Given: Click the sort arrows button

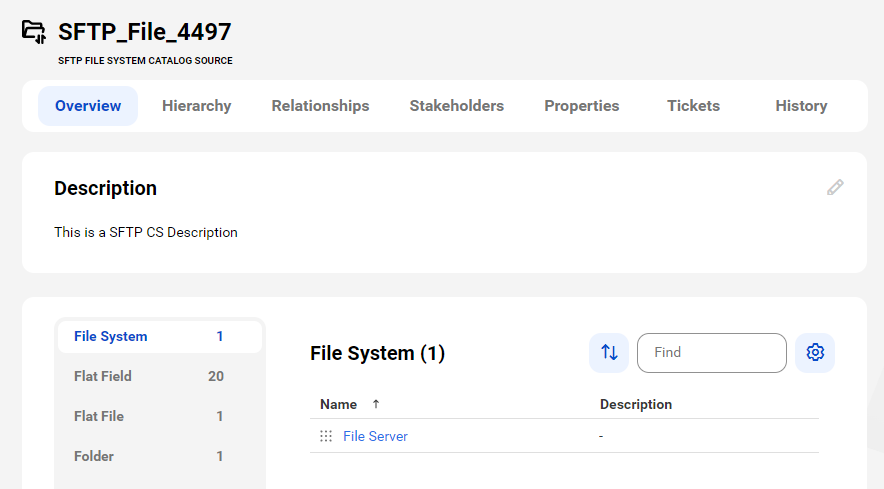Looking at the screenshot, I should [x=609, y=353].
